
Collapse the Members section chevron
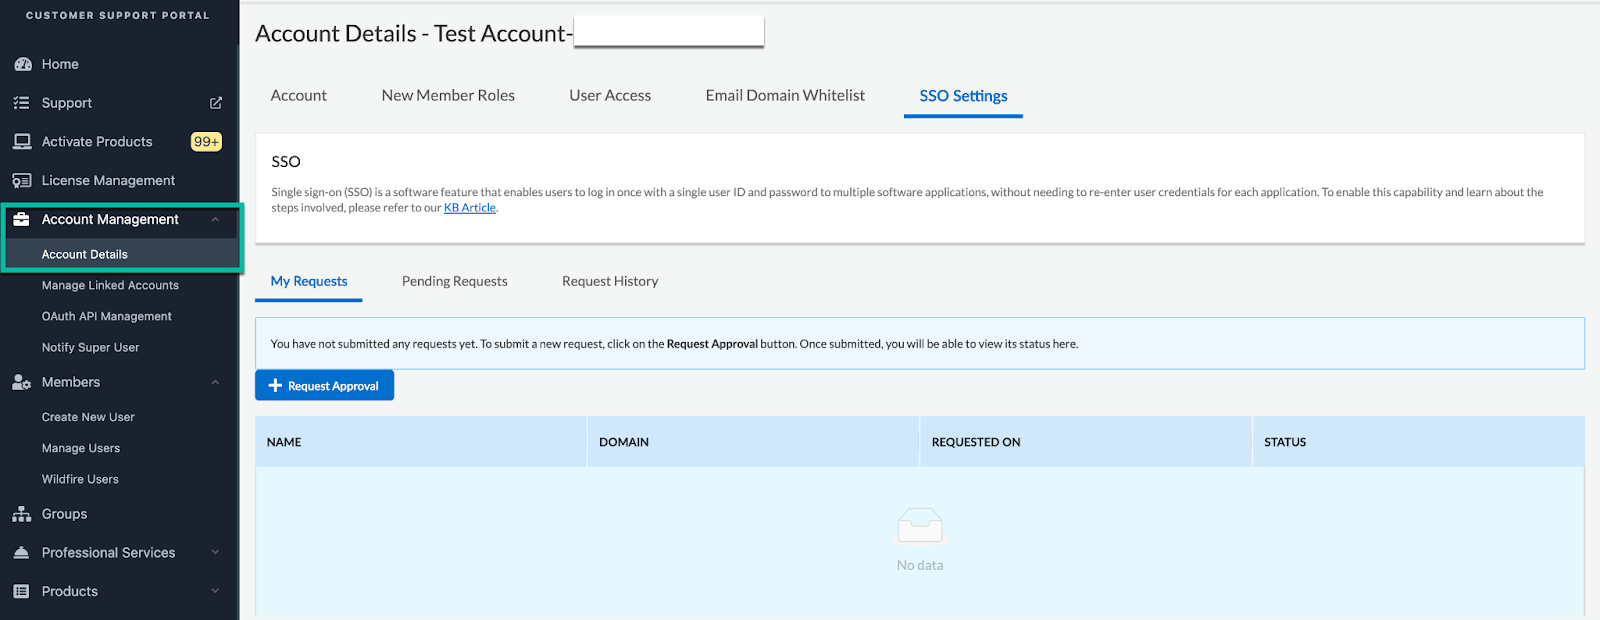(215, 382)
